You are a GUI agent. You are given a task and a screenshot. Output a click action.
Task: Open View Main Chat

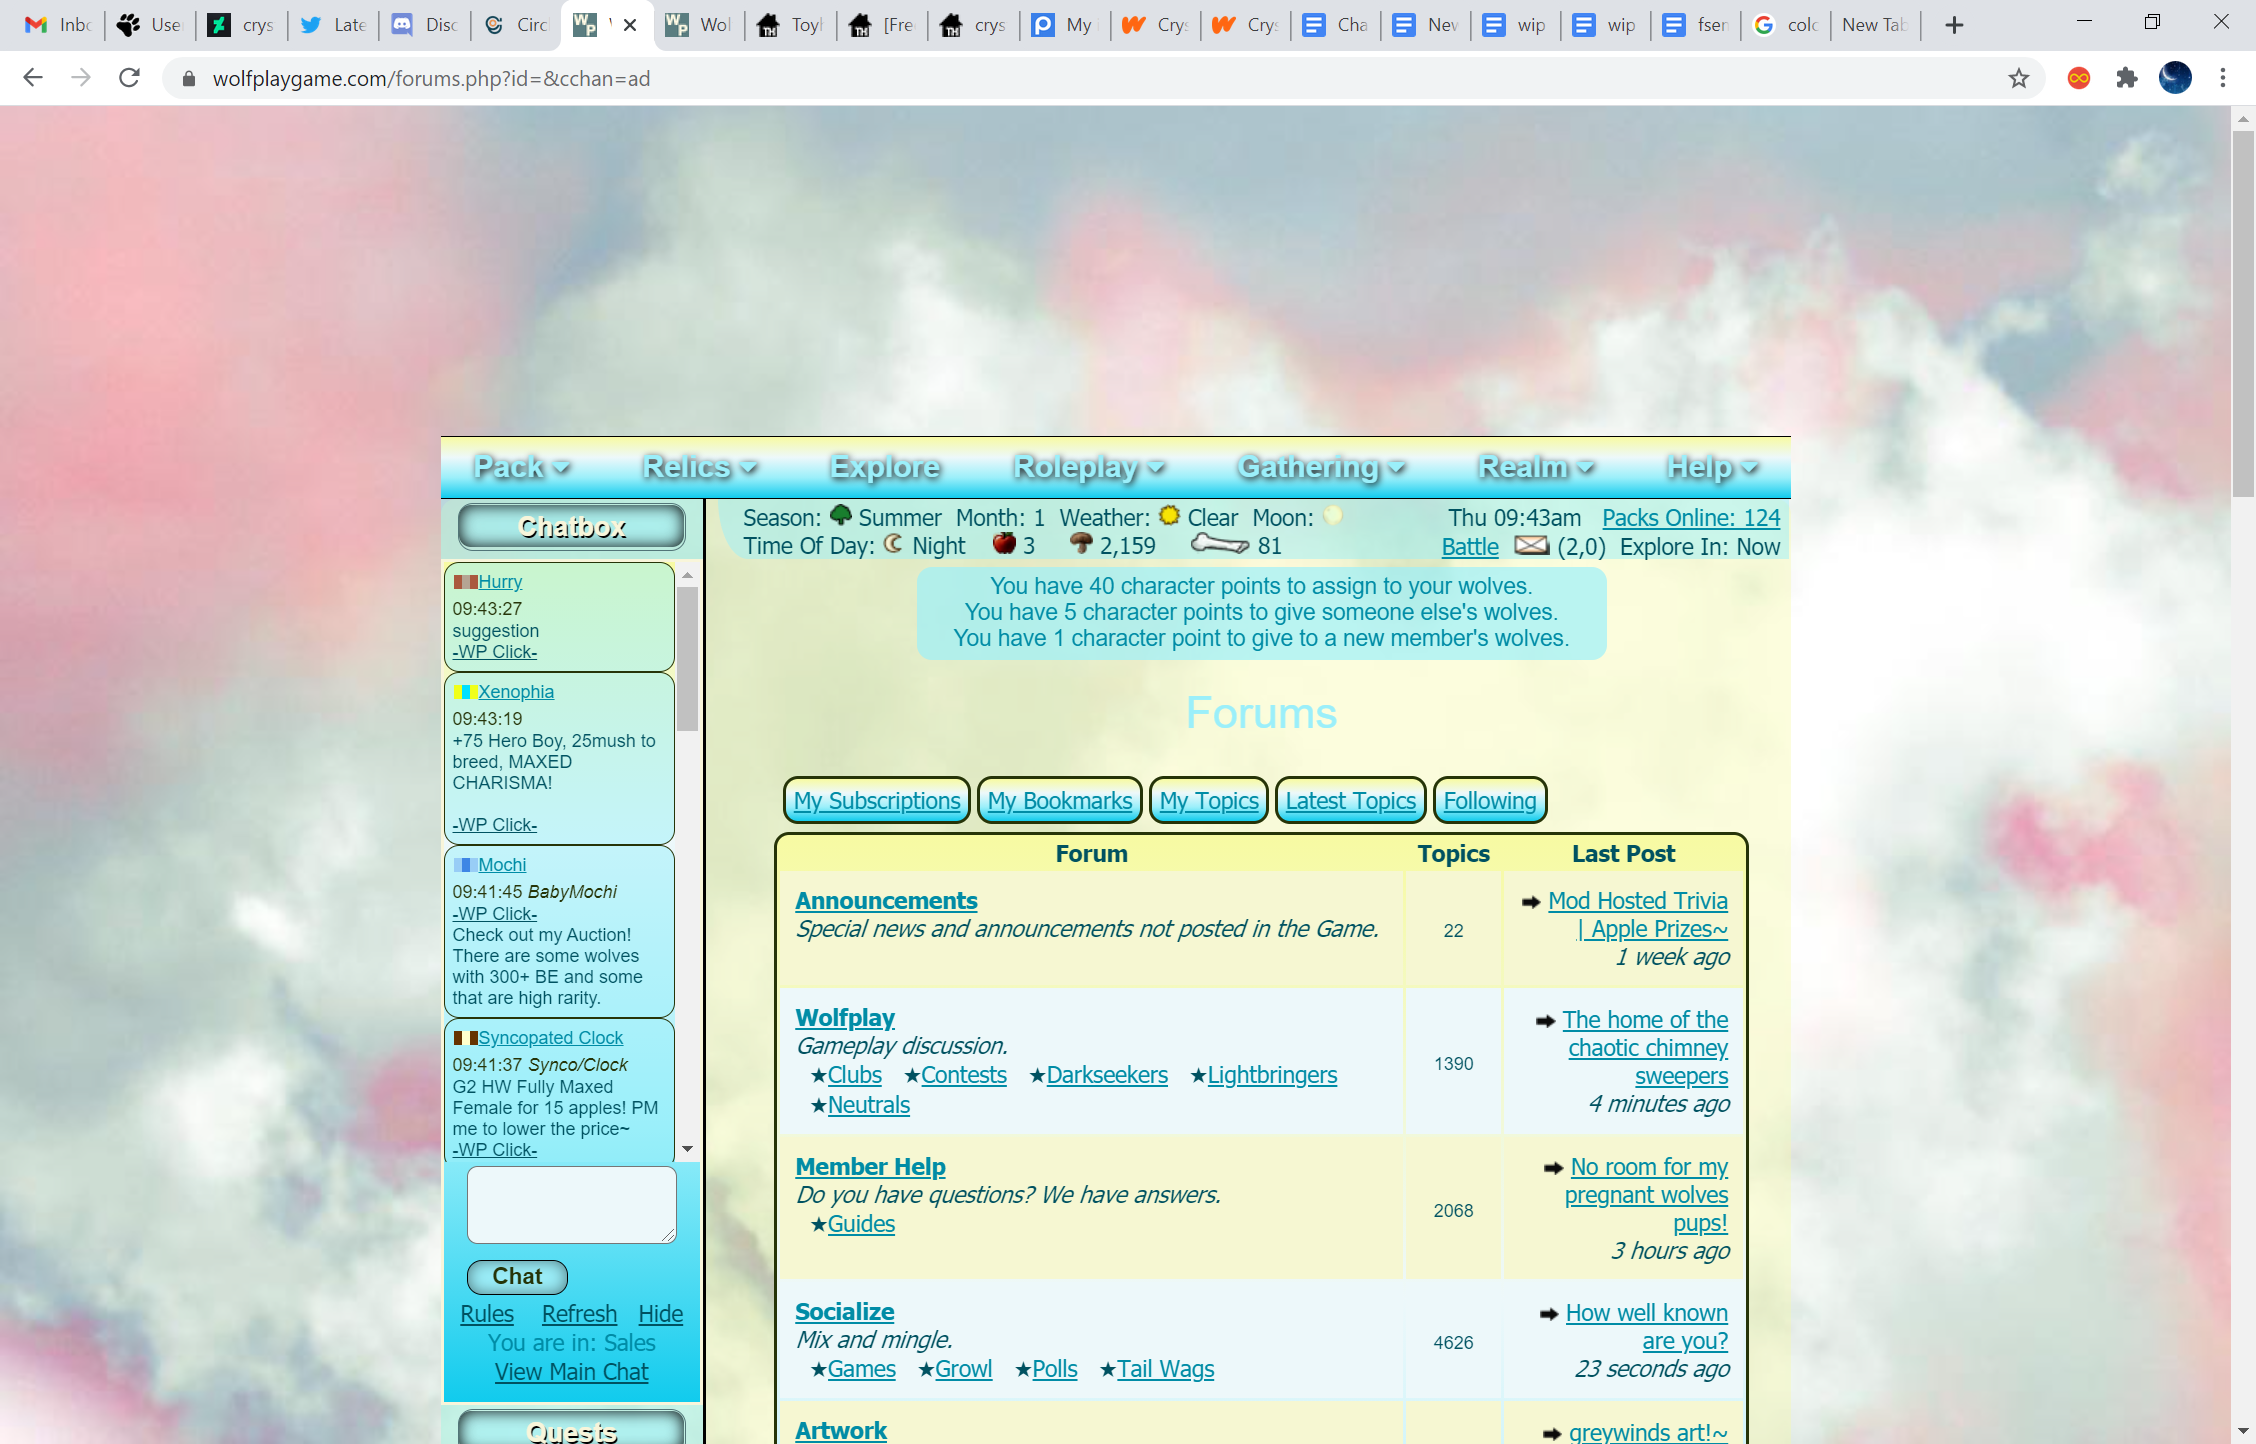click(x=571, y=1371)
